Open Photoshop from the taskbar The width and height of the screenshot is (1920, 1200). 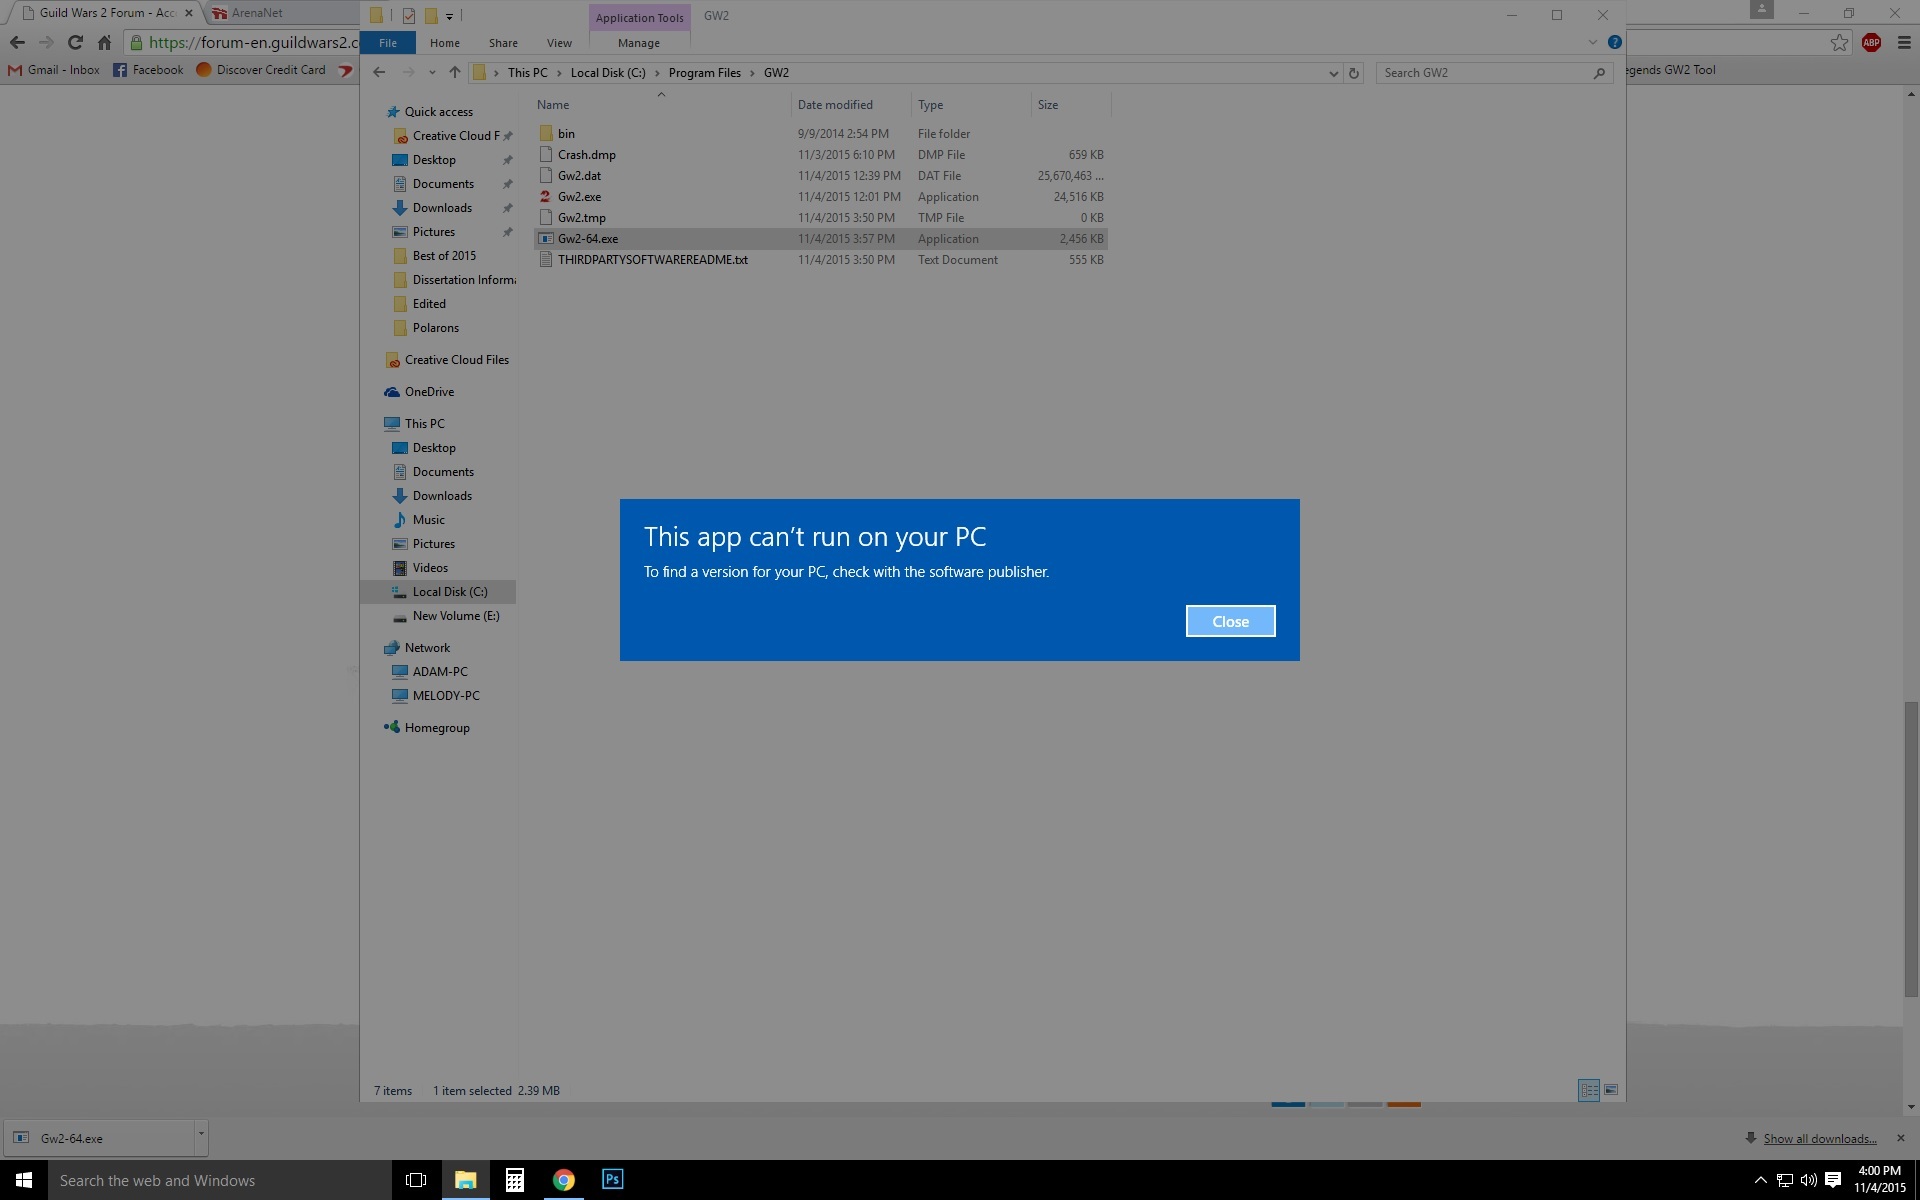coord(612,1180)
